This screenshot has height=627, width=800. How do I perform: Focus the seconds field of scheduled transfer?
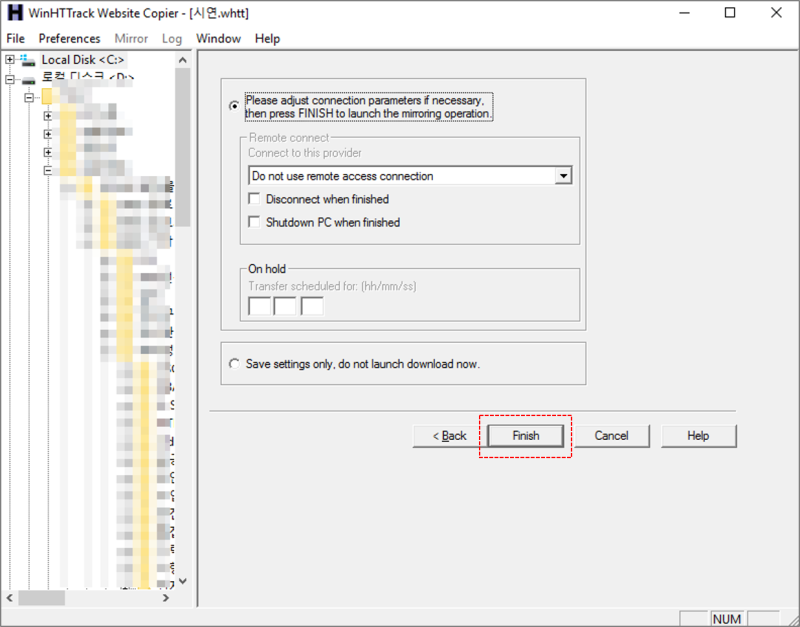[x=312, y=306]
